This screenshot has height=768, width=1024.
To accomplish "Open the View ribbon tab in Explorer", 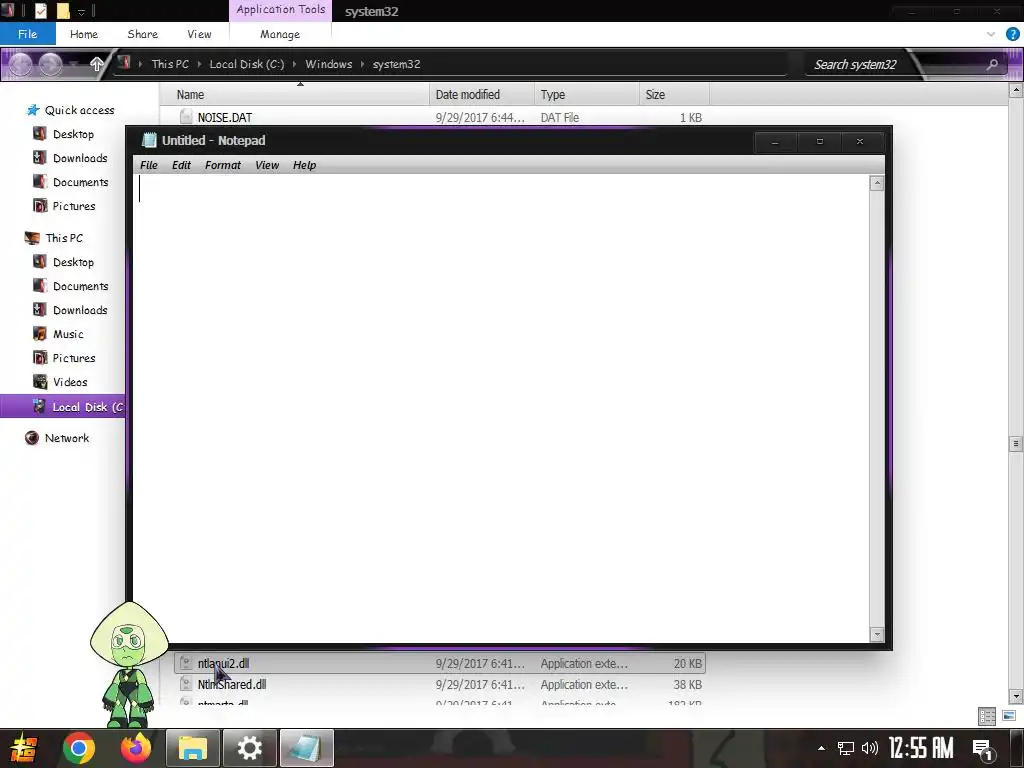I will pos(199,34).
